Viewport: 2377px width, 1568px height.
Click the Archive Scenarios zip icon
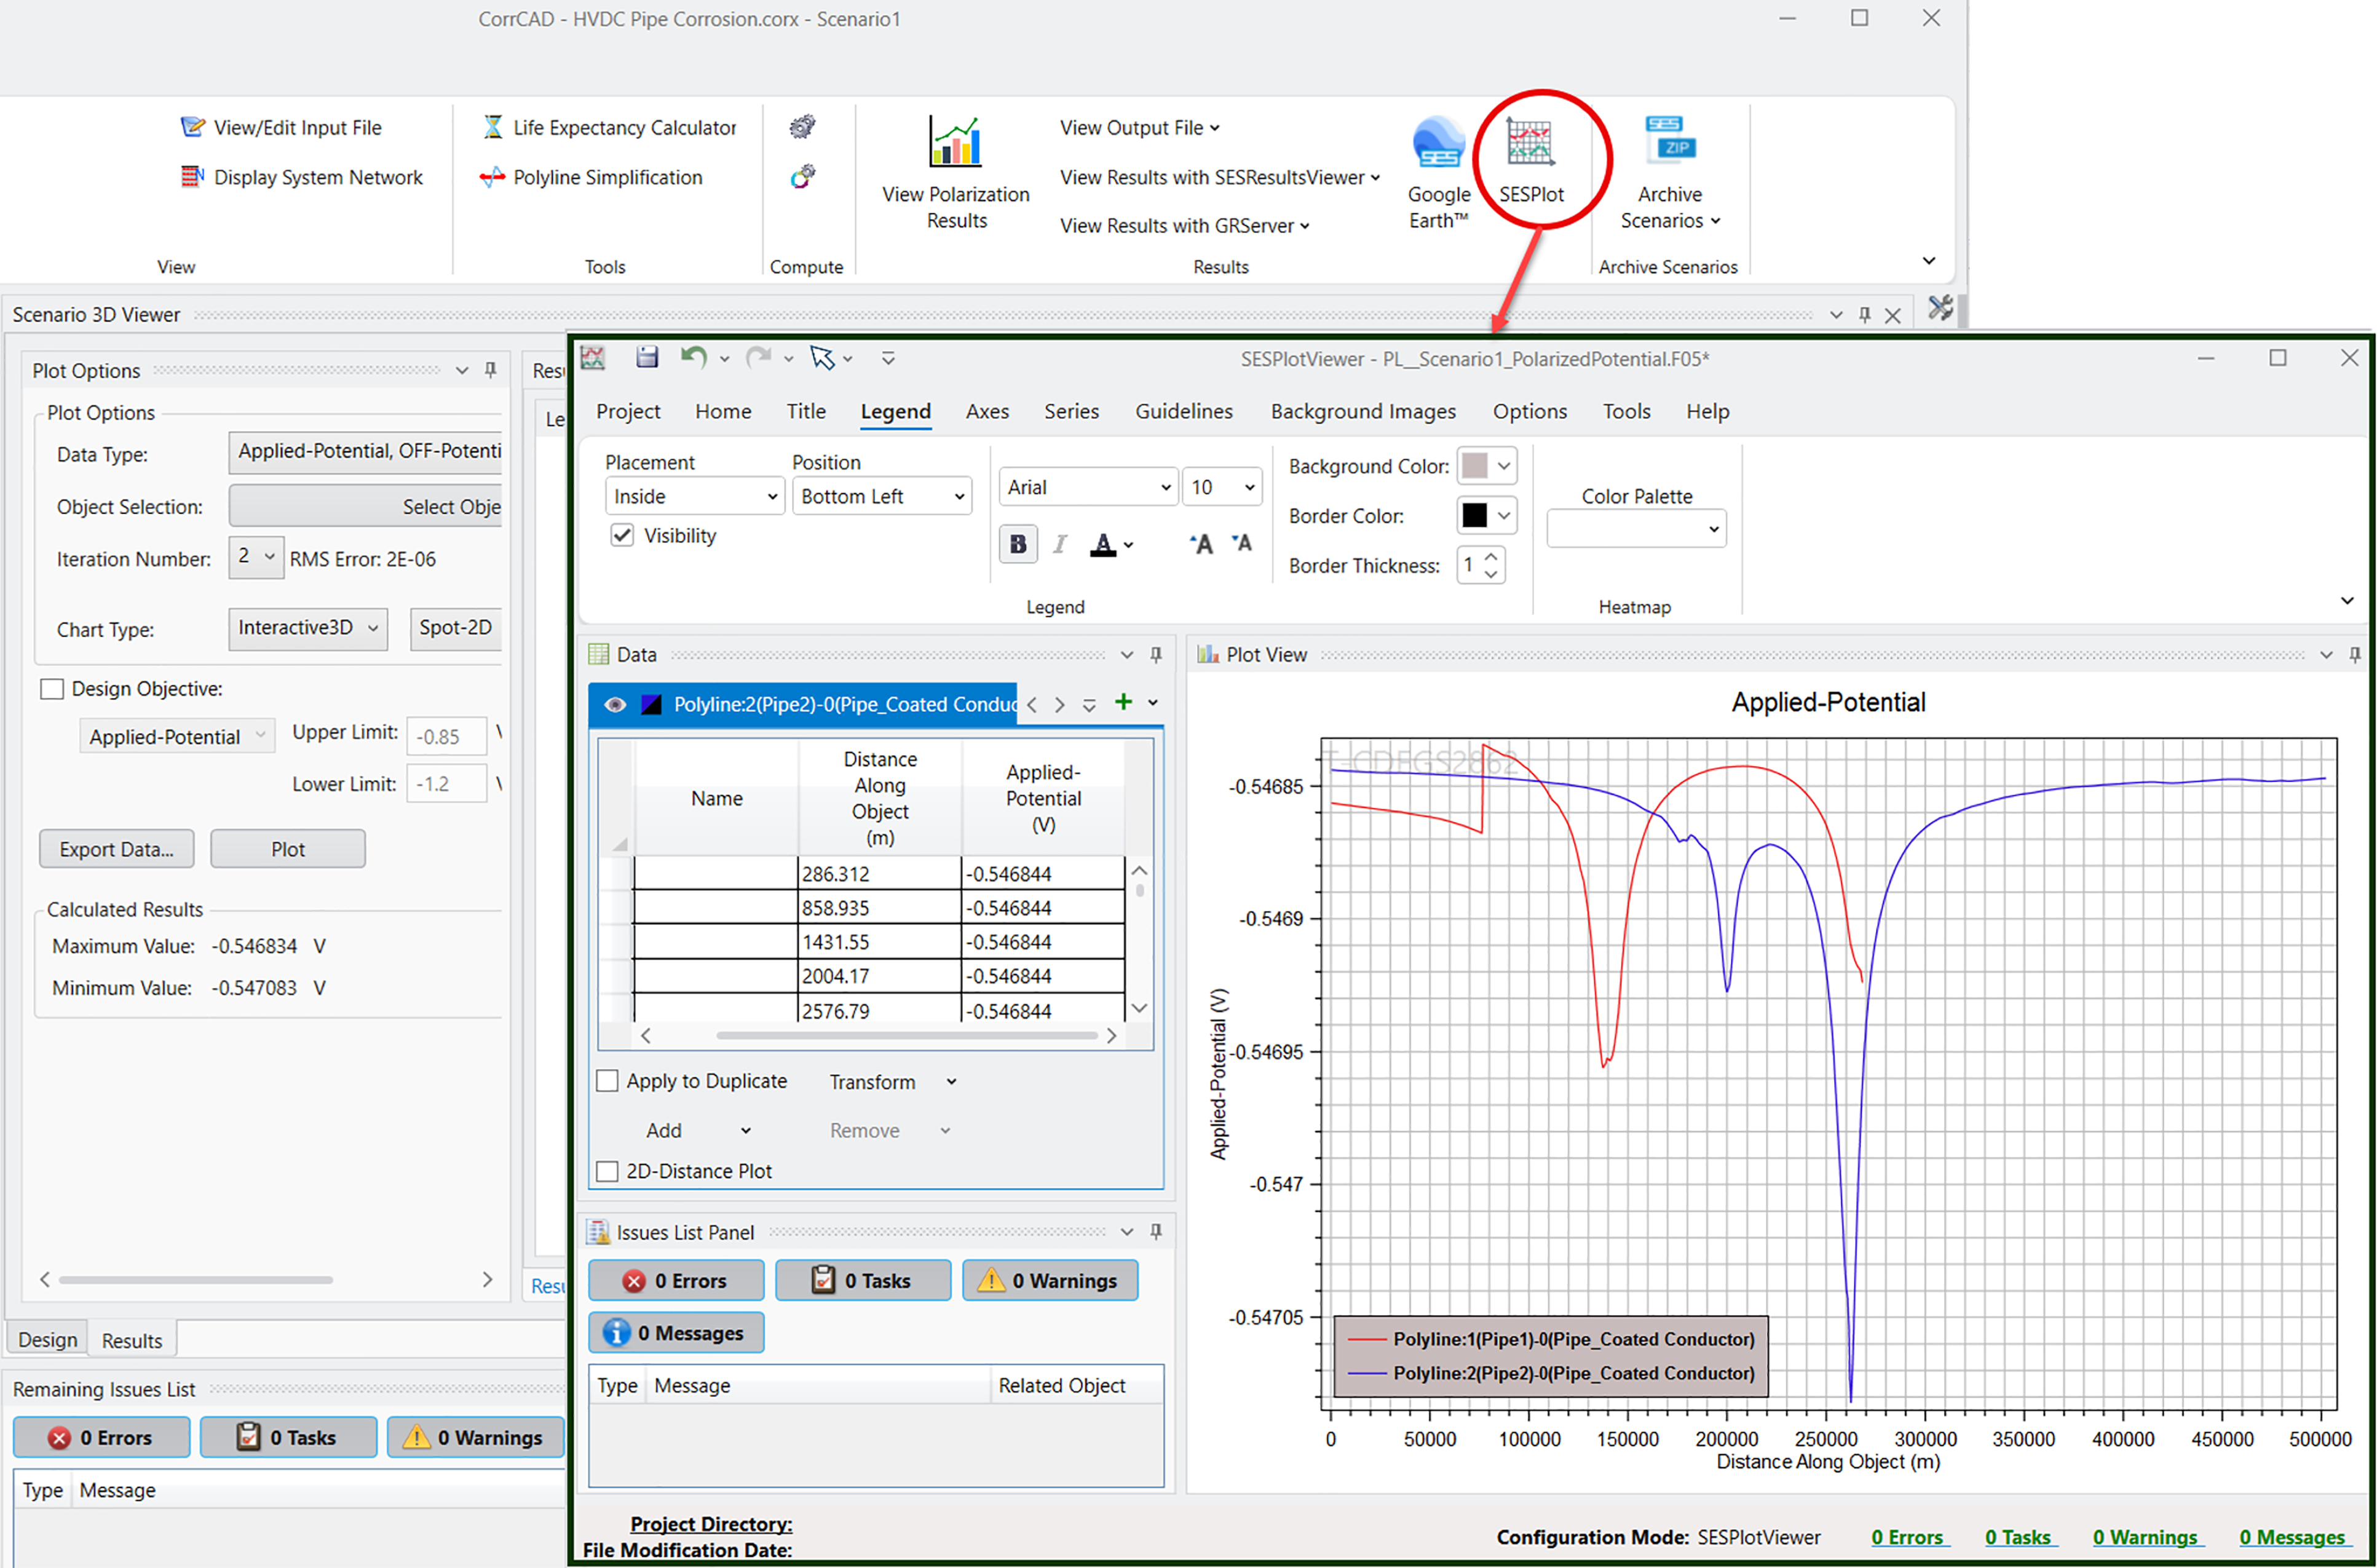pos(1669,138)
